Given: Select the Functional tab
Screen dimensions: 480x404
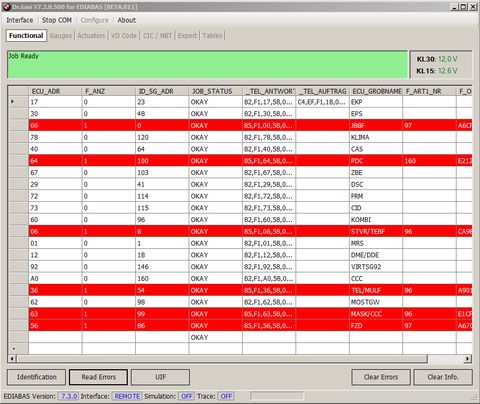Looking at the screenshot, I should click(26, 36).
